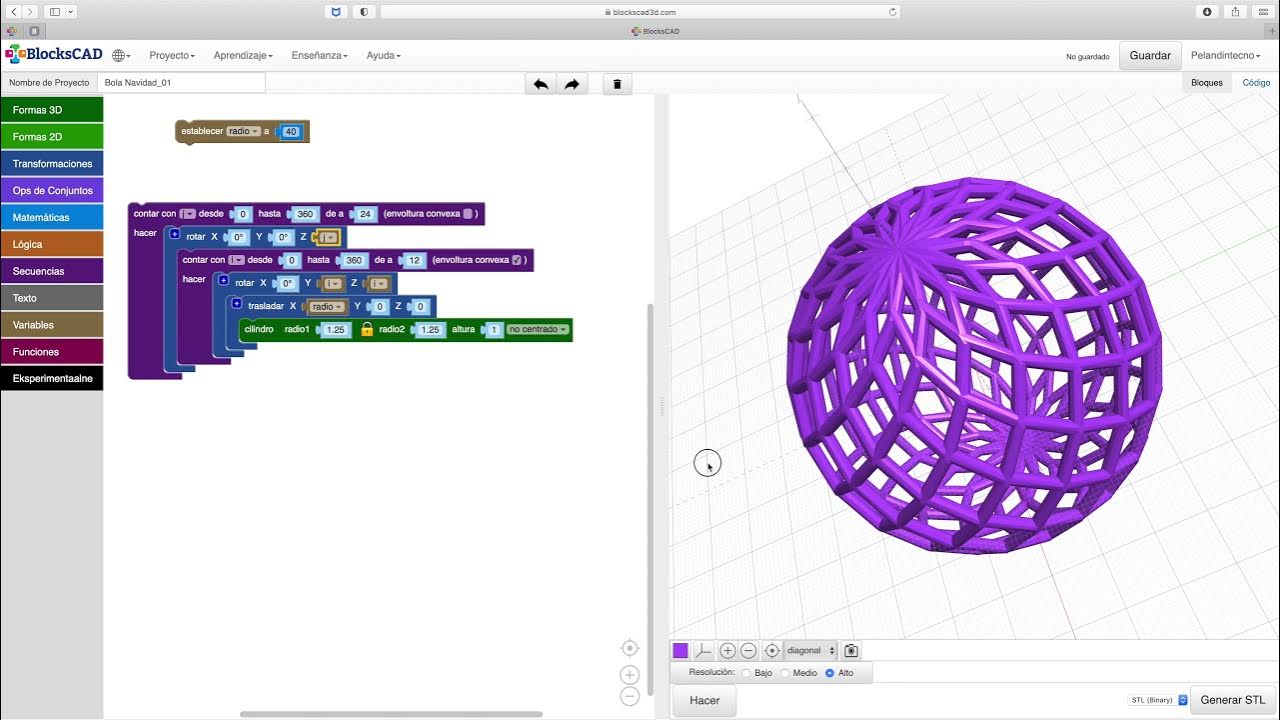Zoom out the 3D viewer
The width and height of the screenshot is (1280, 720).
748,650
